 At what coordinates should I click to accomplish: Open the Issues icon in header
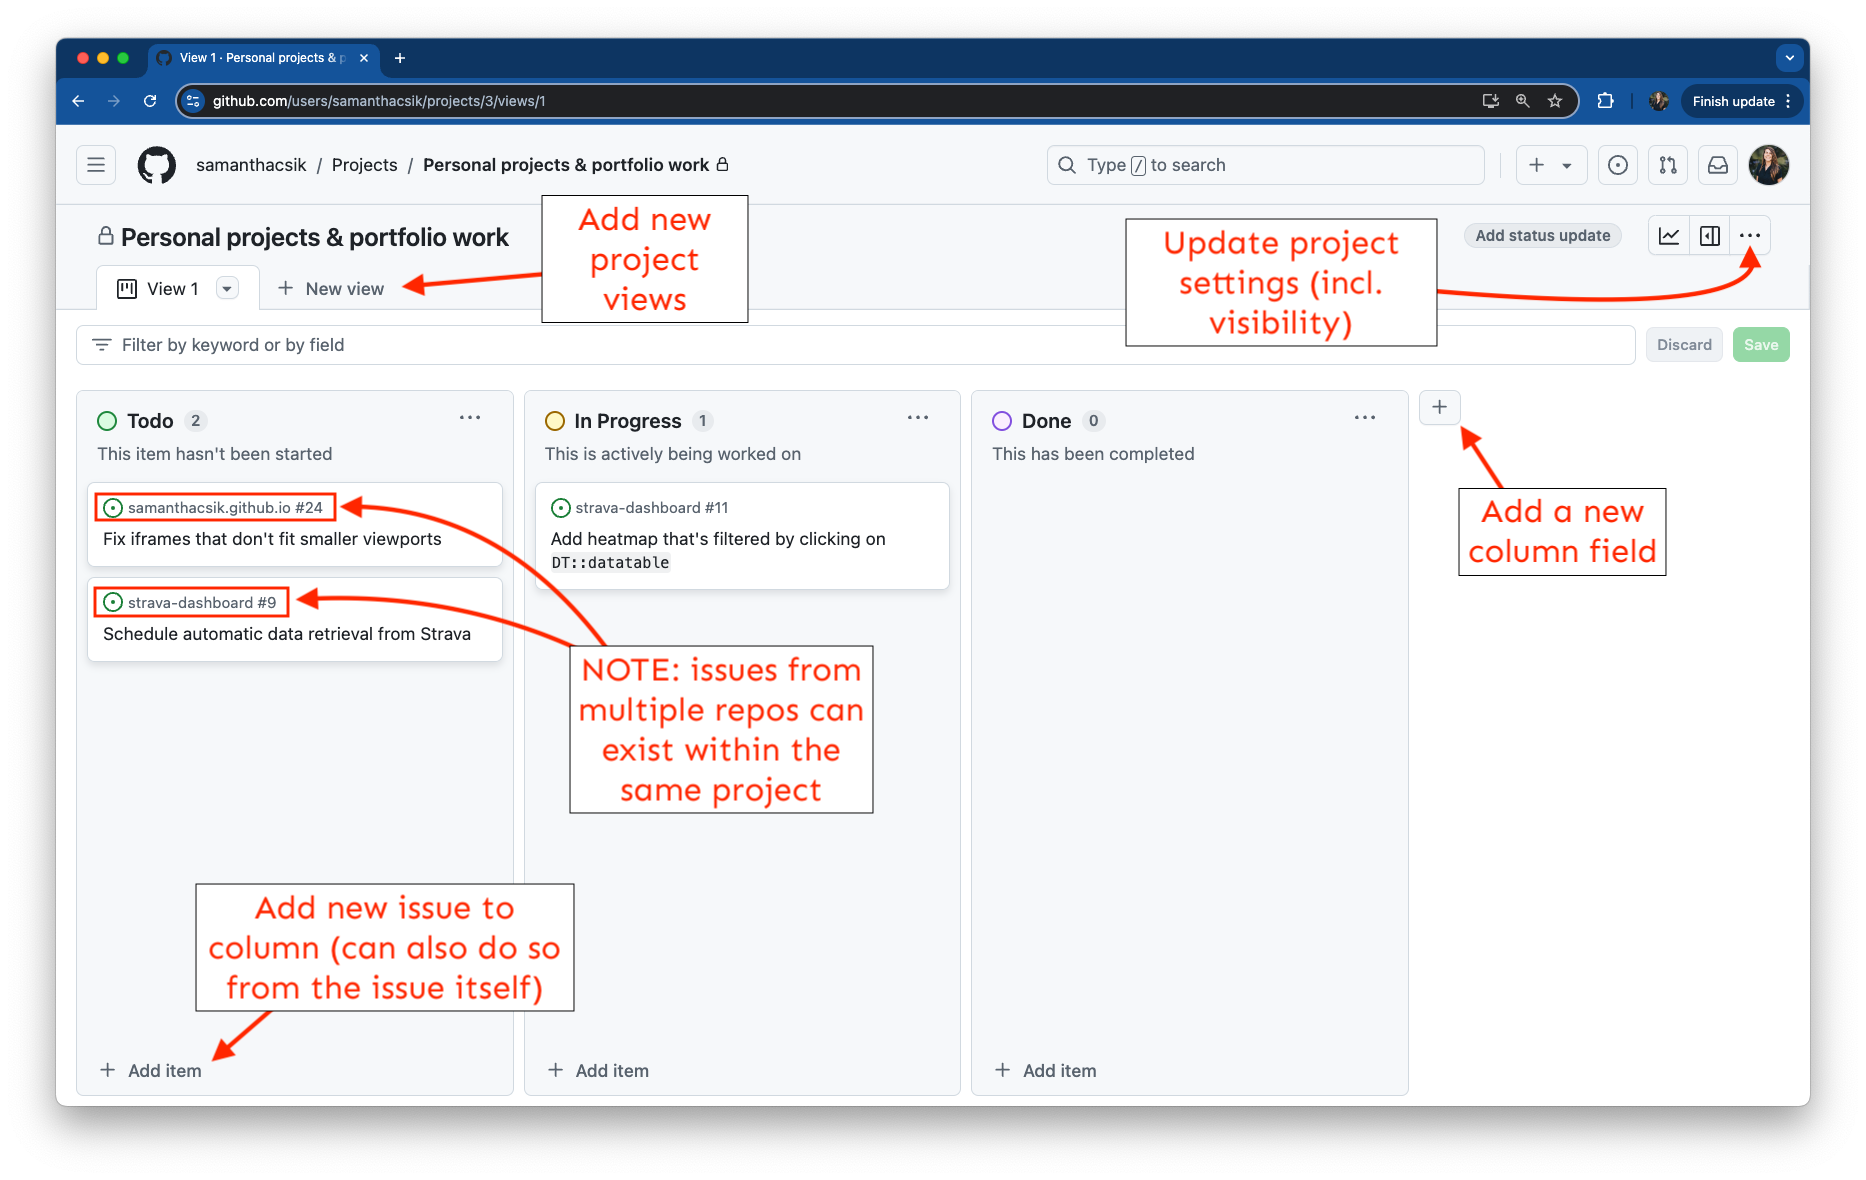(x=1617, y=165)
